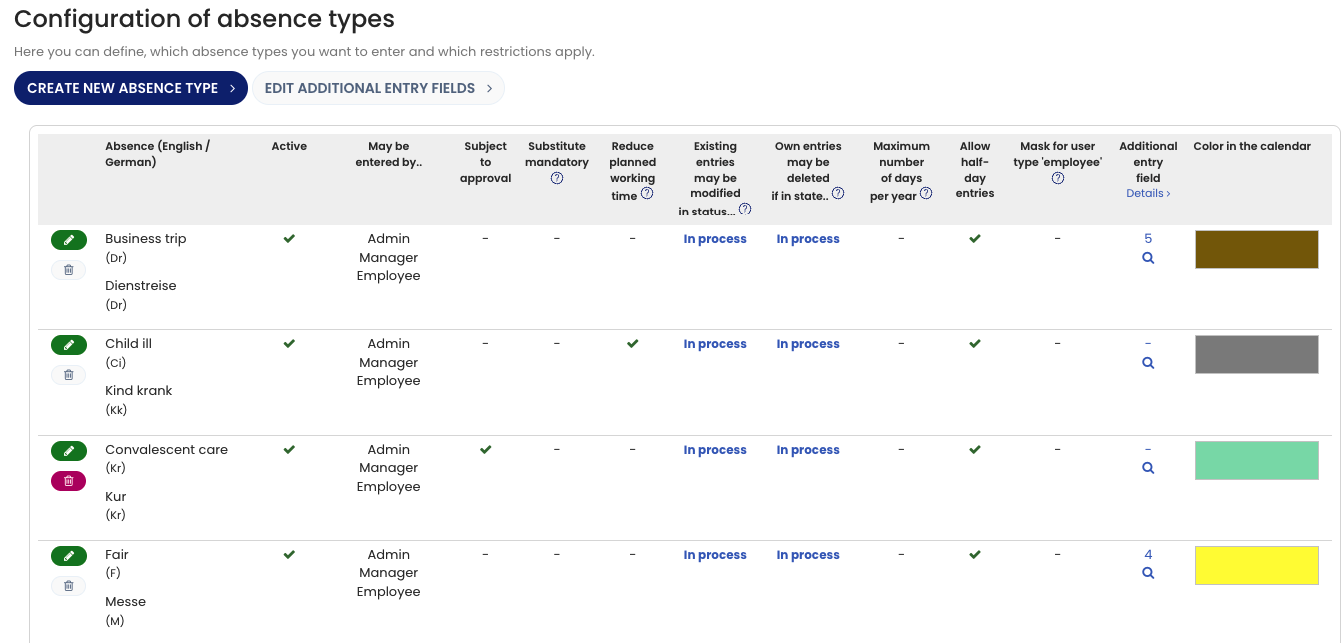The width and height of the screenshot is (1343, 643).
Task: Open magnifier for Business trip additional fields
Action: (x=1148, y=258)
